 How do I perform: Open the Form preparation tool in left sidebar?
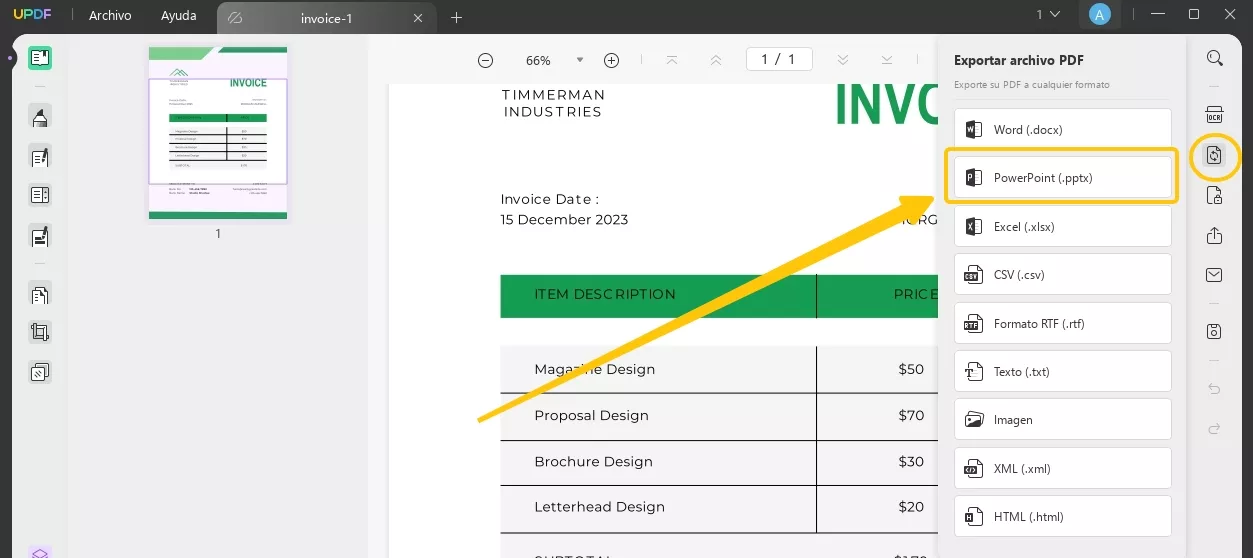pos(40,196)
